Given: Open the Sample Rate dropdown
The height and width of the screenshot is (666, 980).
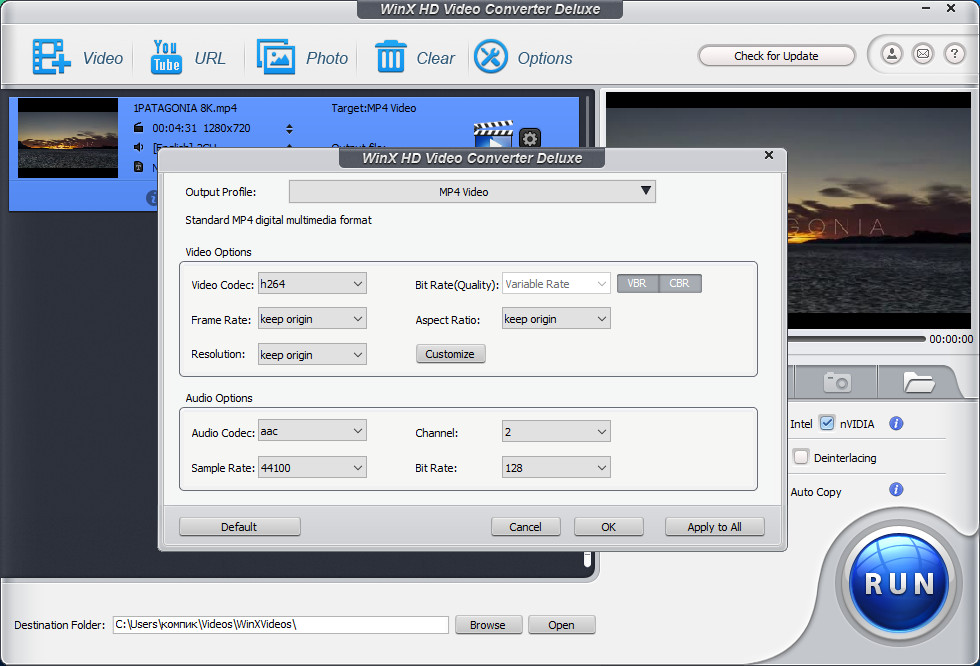Looking at the screenshot, I should [x=312, y=467].
